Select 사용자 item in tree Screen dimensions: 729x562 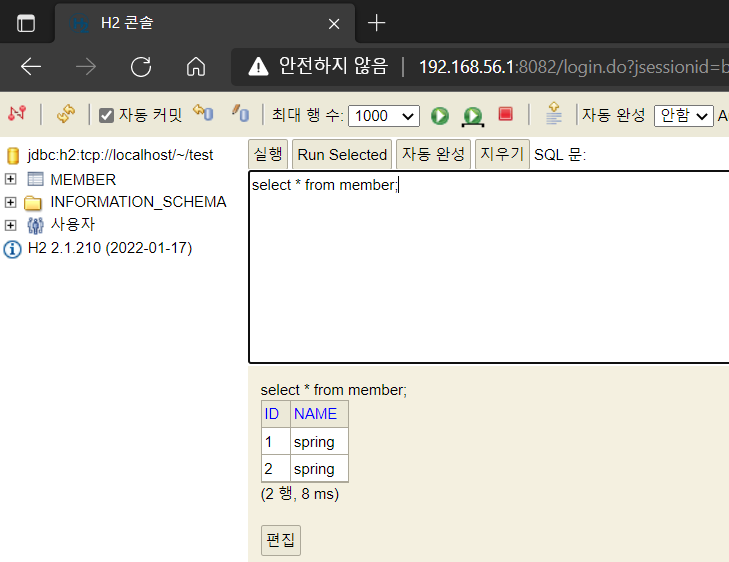click(x=73, y=225)
